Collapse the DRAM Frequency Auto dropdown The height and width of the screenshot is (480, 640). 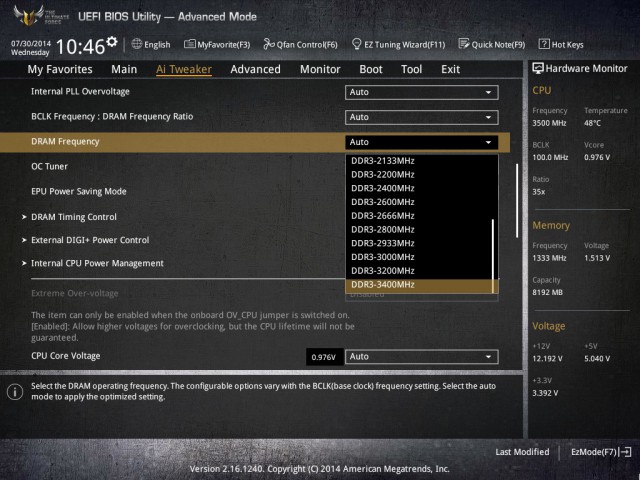(422, 142)
